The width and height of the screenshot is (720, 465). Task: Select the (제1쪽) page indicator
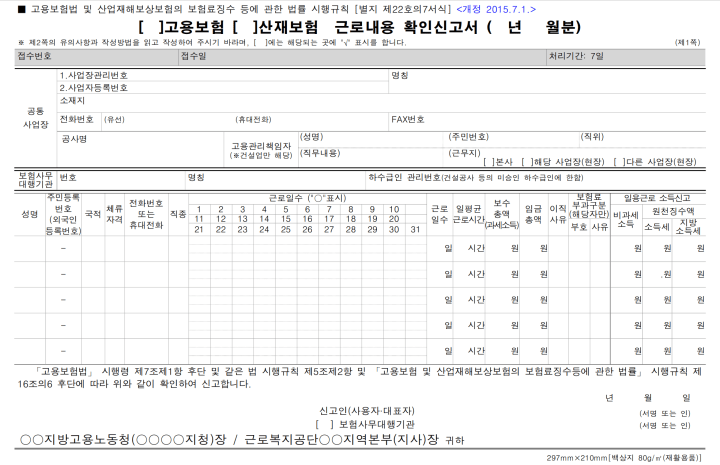point(687,42)
